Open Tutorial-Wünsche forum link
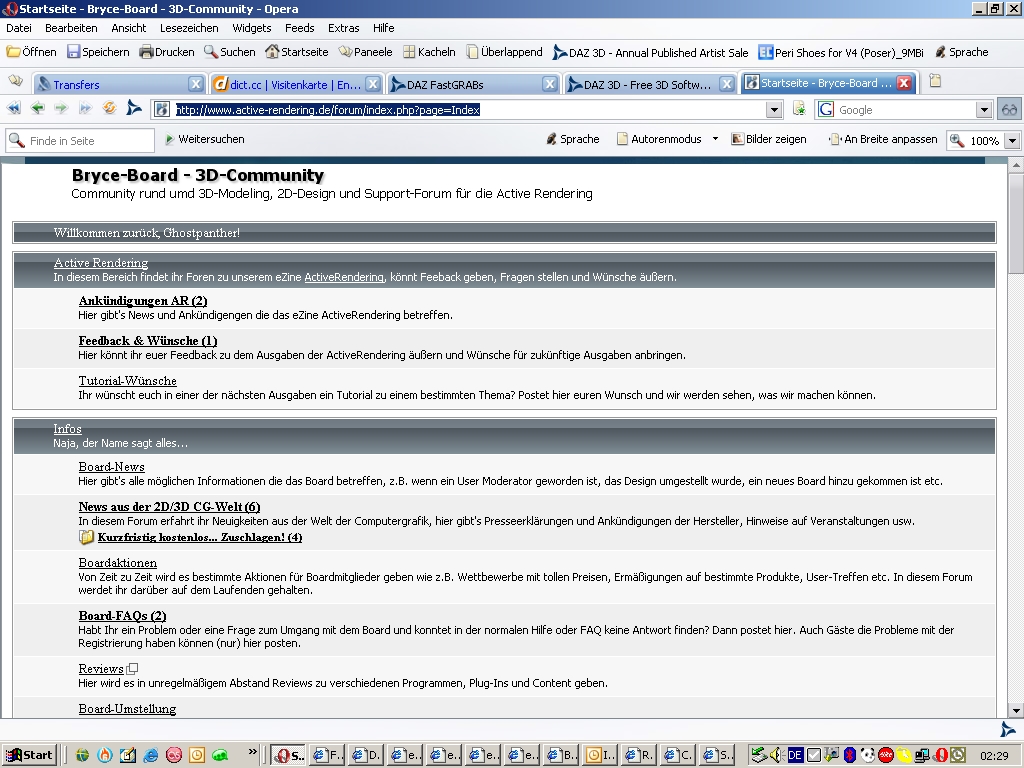 click(127, 381)
